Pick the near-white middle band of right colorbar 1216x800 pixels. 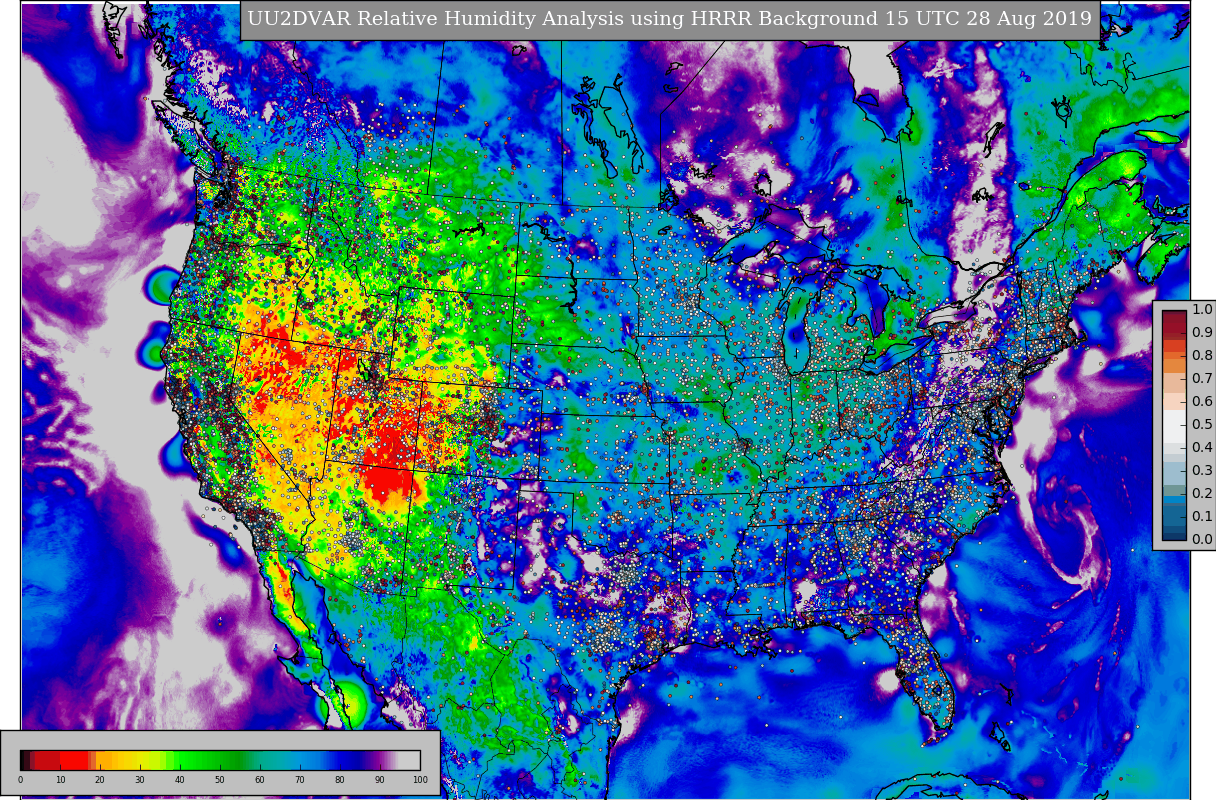coord(1175,426)
